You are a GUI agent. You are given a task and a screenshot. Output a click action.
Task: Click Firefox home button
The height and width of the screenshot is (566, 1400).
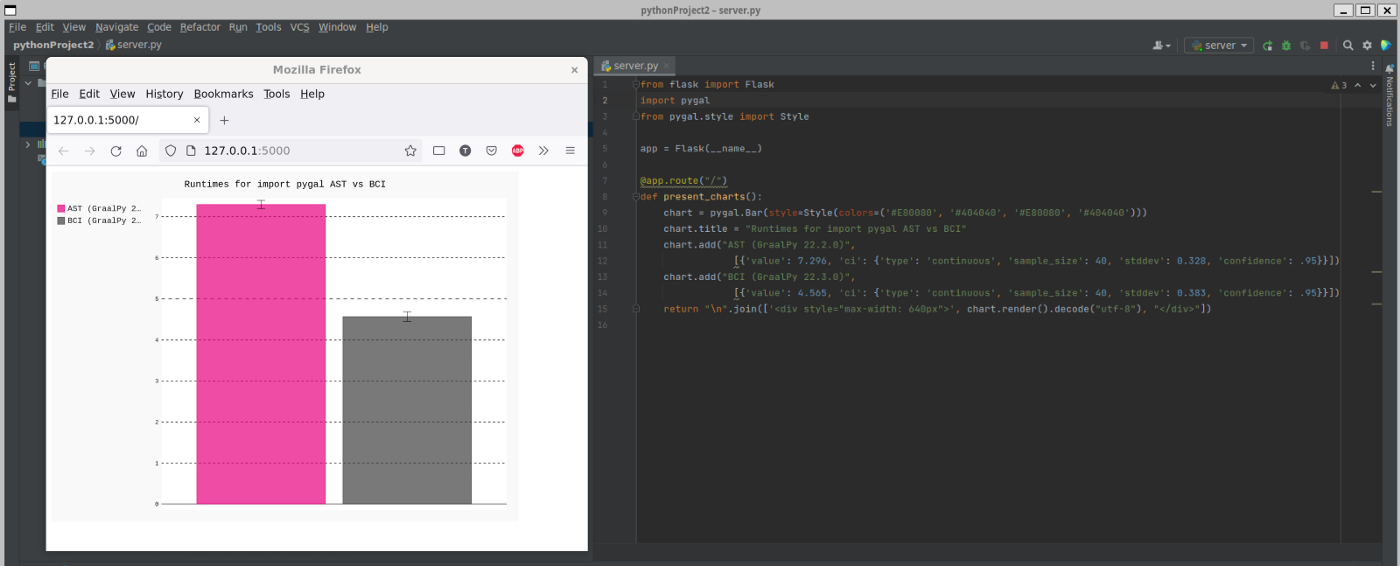coord(142,151)
